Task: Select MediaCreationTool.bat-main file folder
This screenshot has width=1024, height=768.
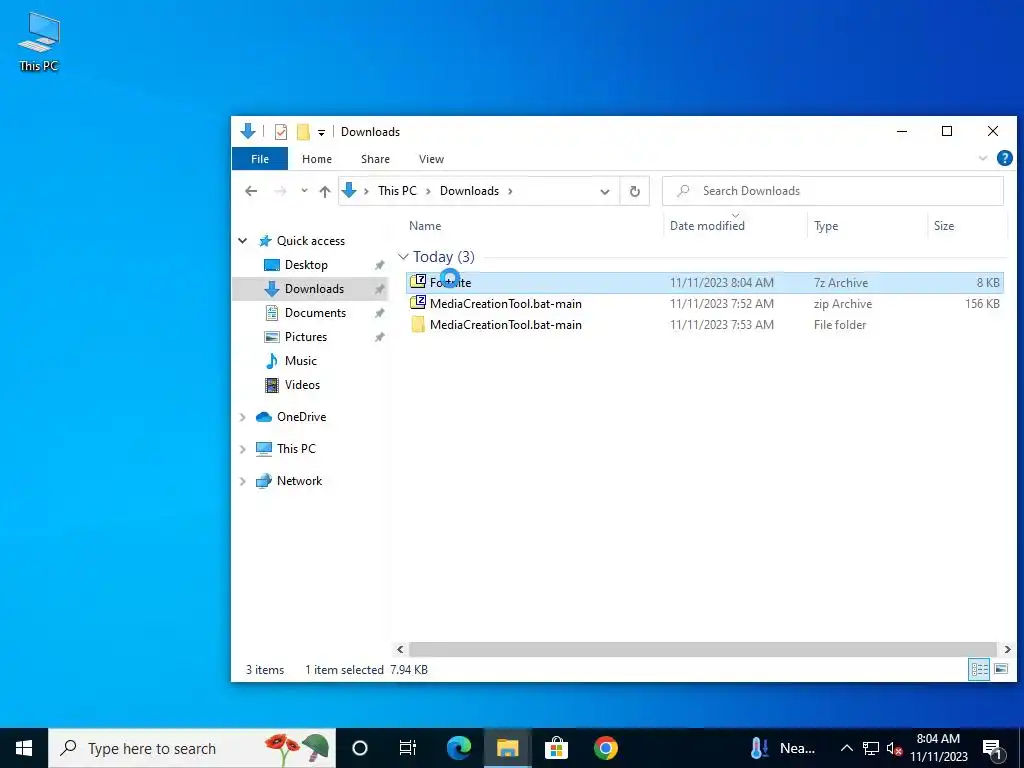Action: [x=705, y=325]
